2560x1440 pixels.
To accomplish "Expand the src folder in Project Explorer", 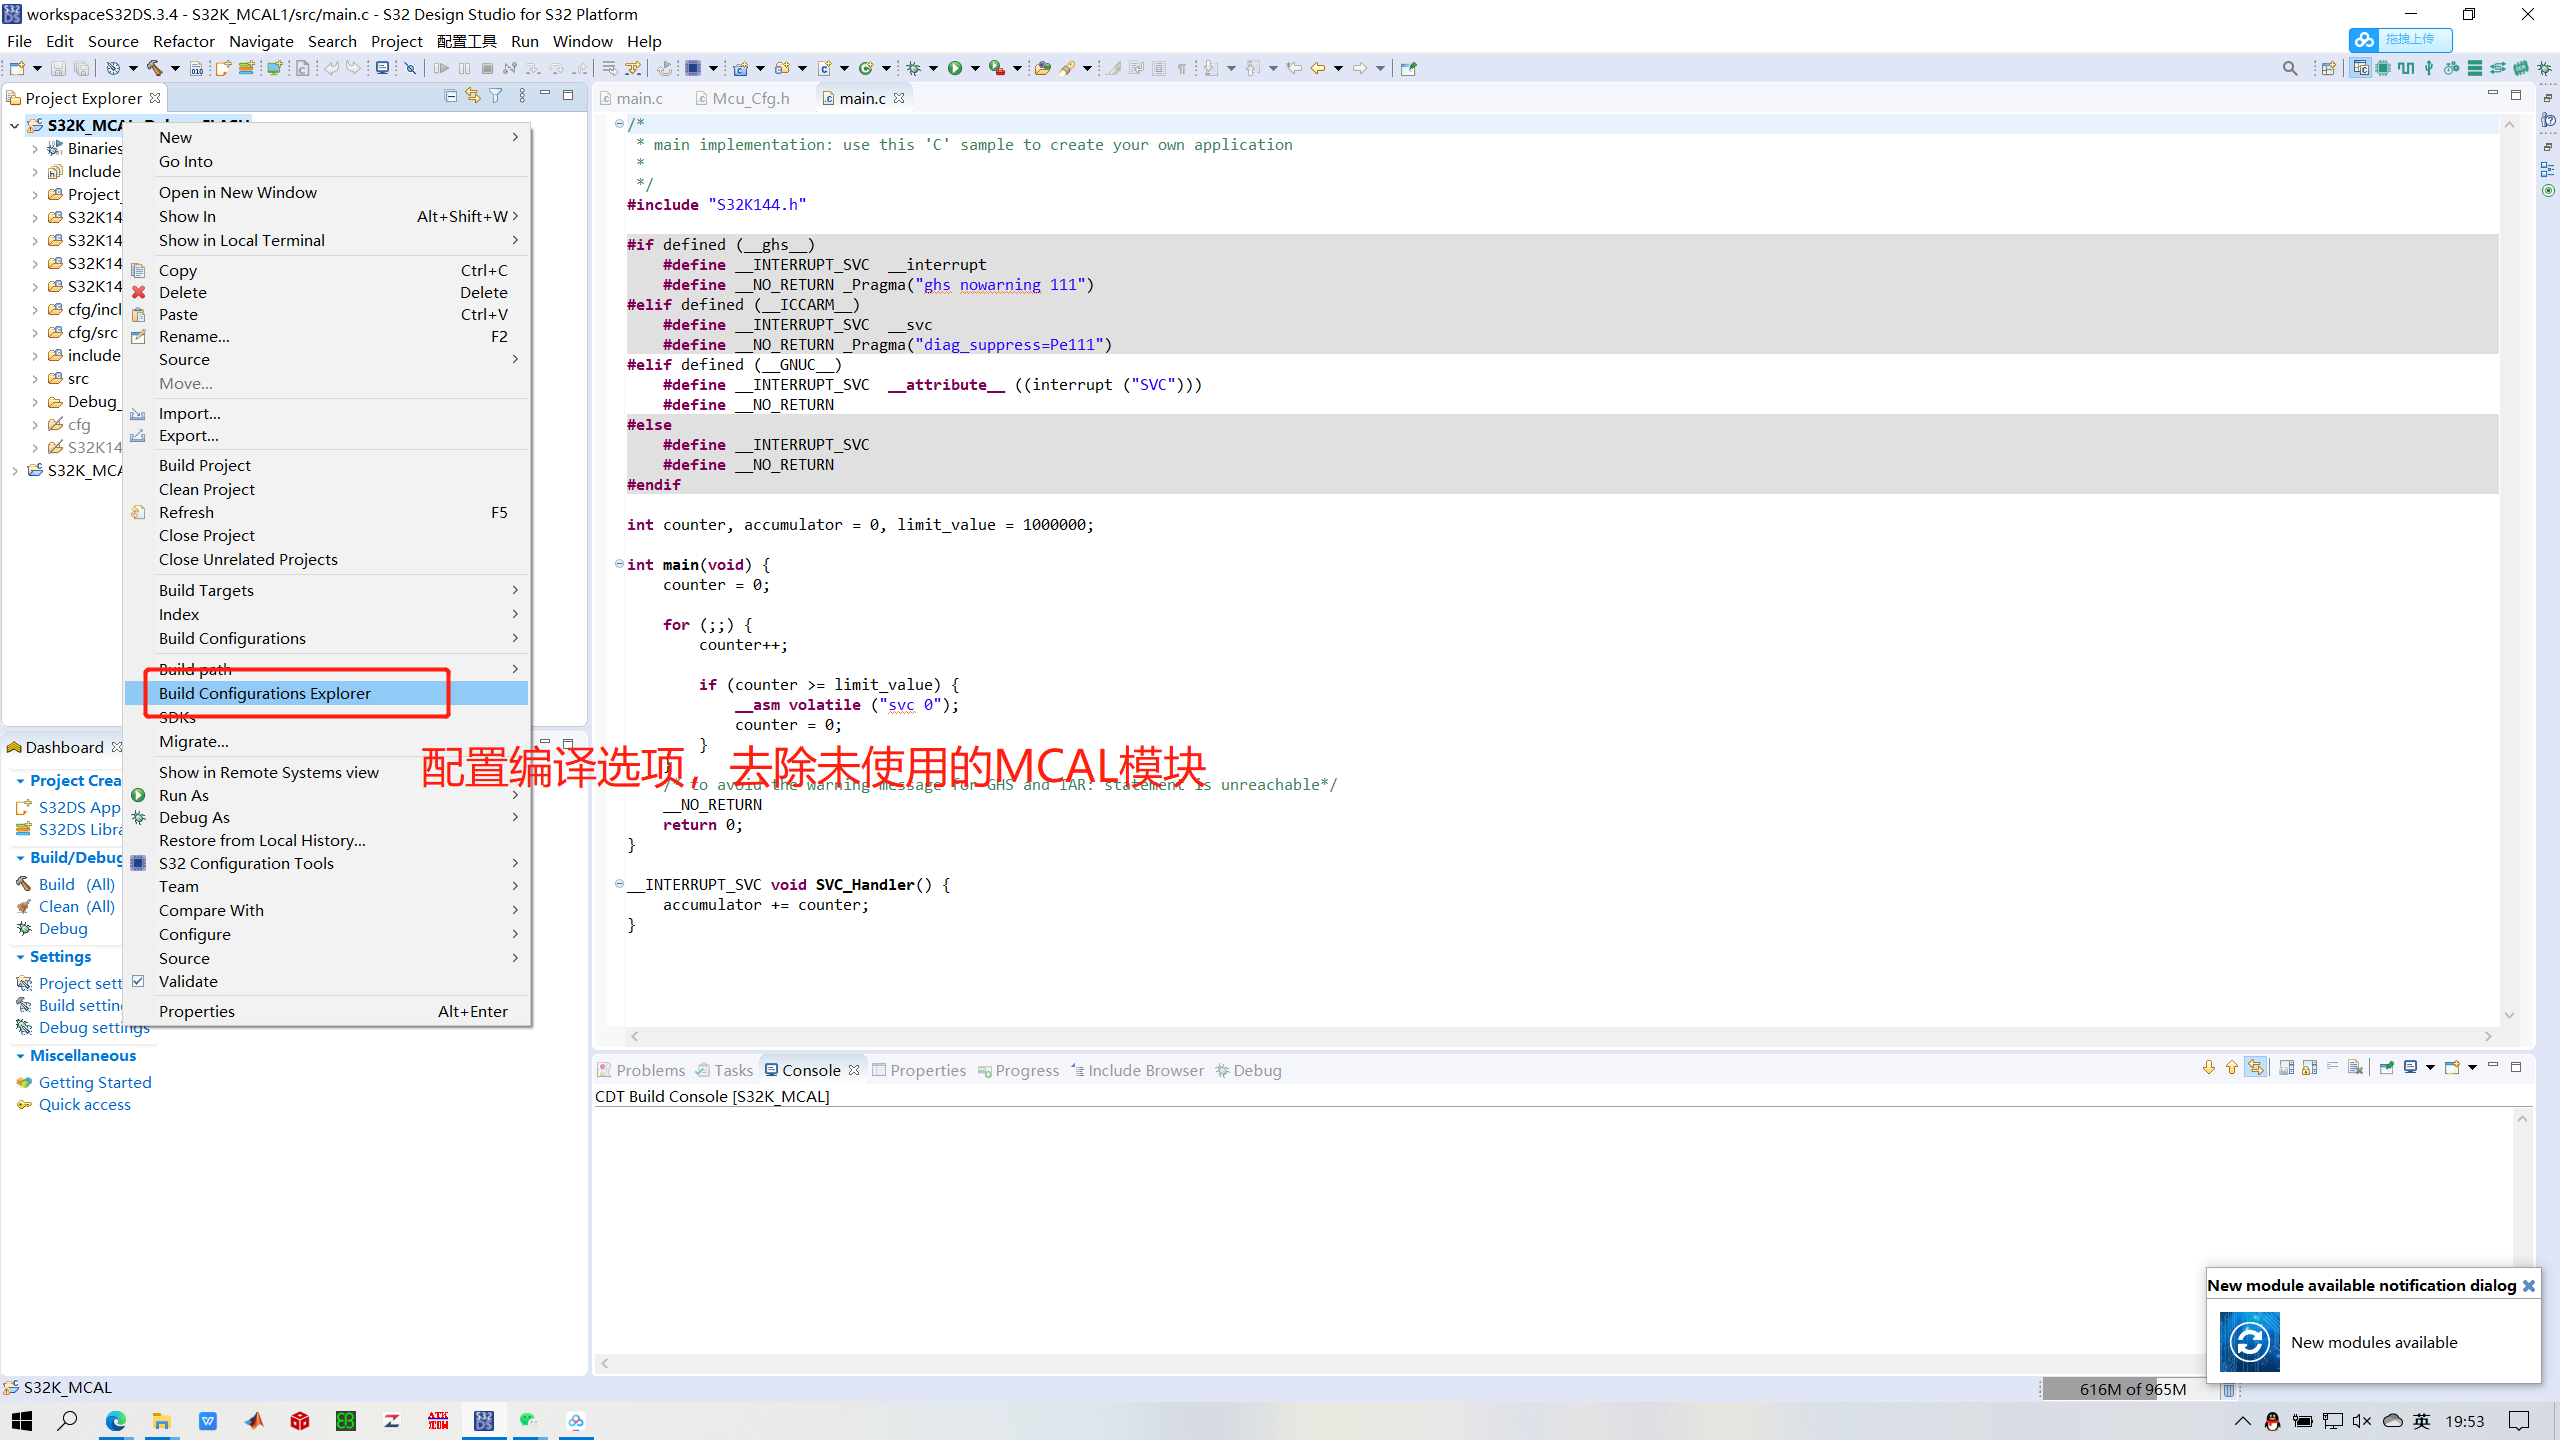I will (36, 378).
